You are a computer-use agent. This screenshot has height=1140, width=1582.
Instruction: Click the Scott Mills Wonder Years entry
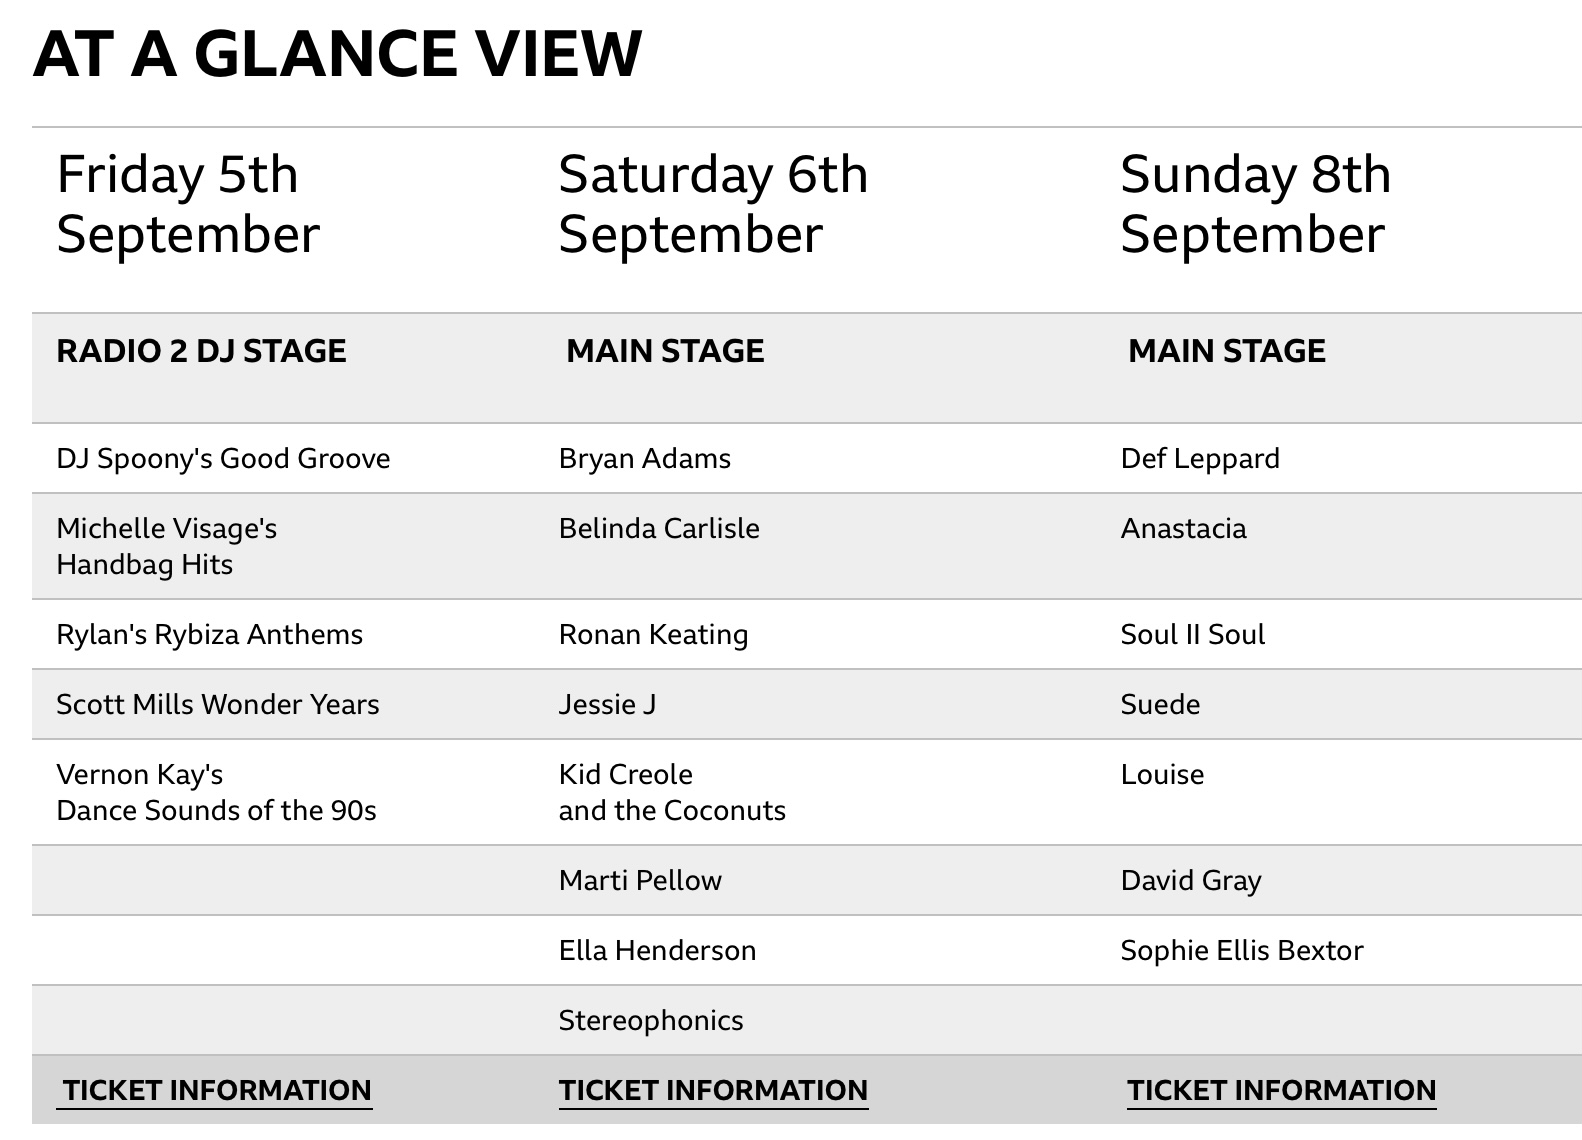218,704
